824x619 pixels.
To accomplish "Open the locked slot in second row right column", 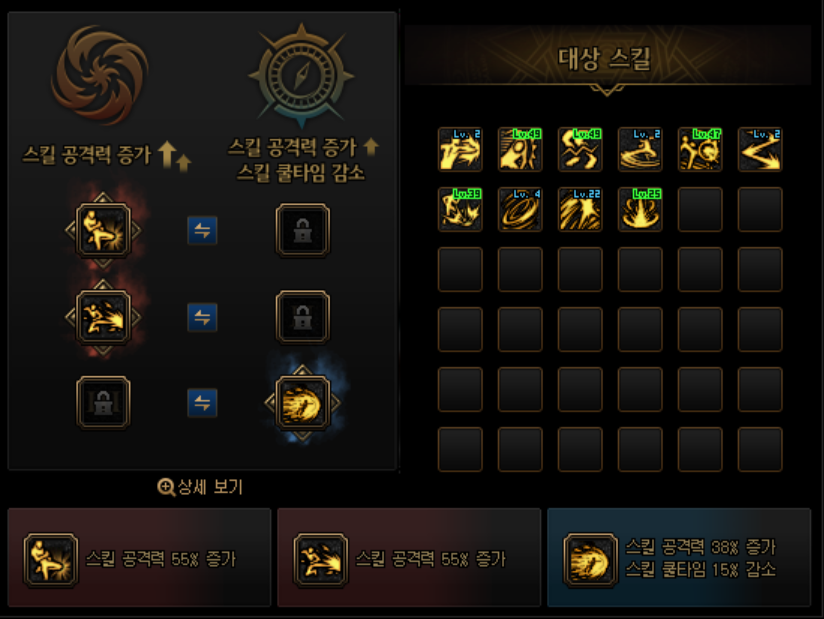I will click(303, 317).
